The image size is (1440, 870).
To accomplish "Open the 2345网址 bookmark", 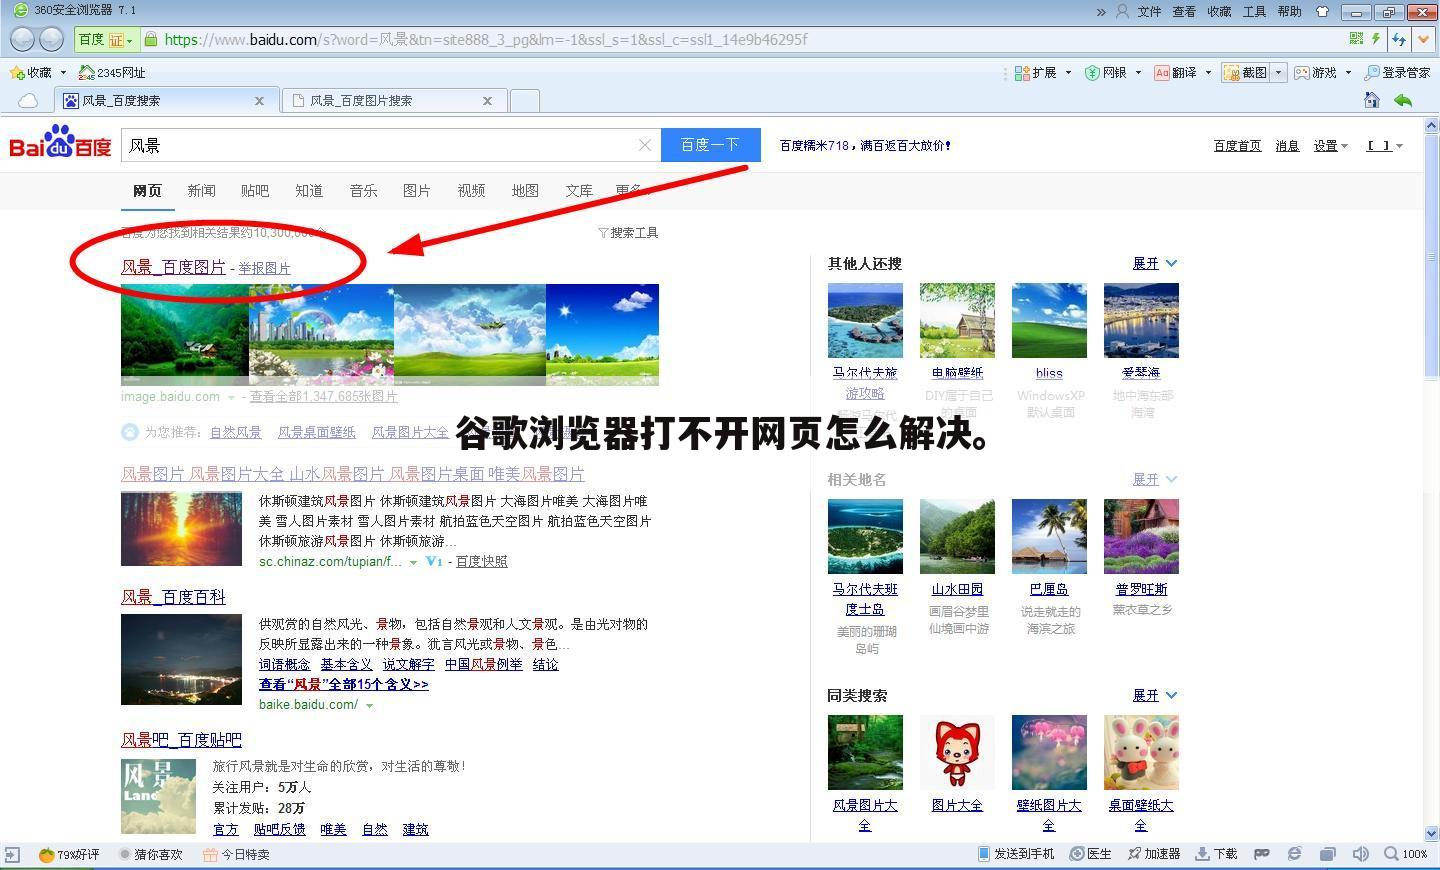I will 112,72.
